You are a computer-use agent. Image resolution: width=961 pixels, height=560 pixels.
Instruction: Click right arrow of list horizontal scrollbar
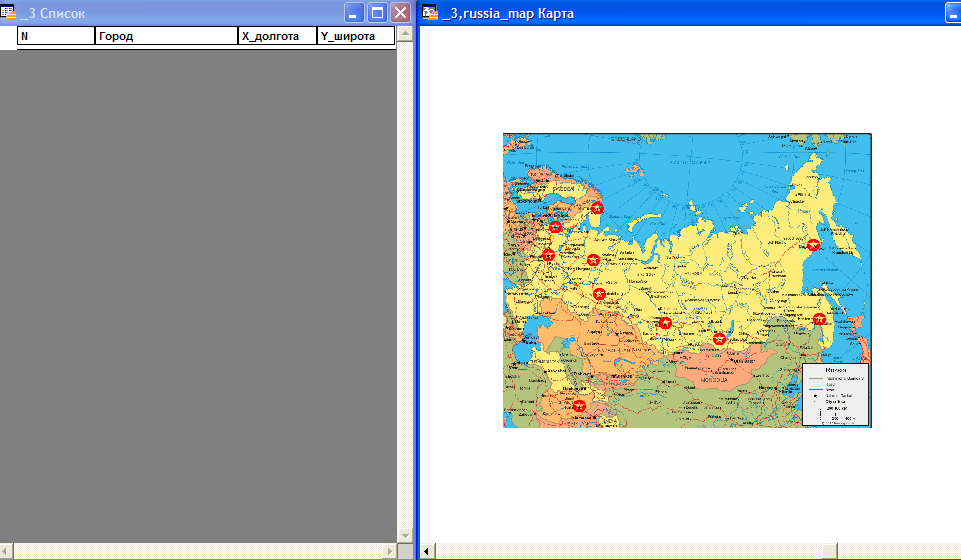coord(389,551)
